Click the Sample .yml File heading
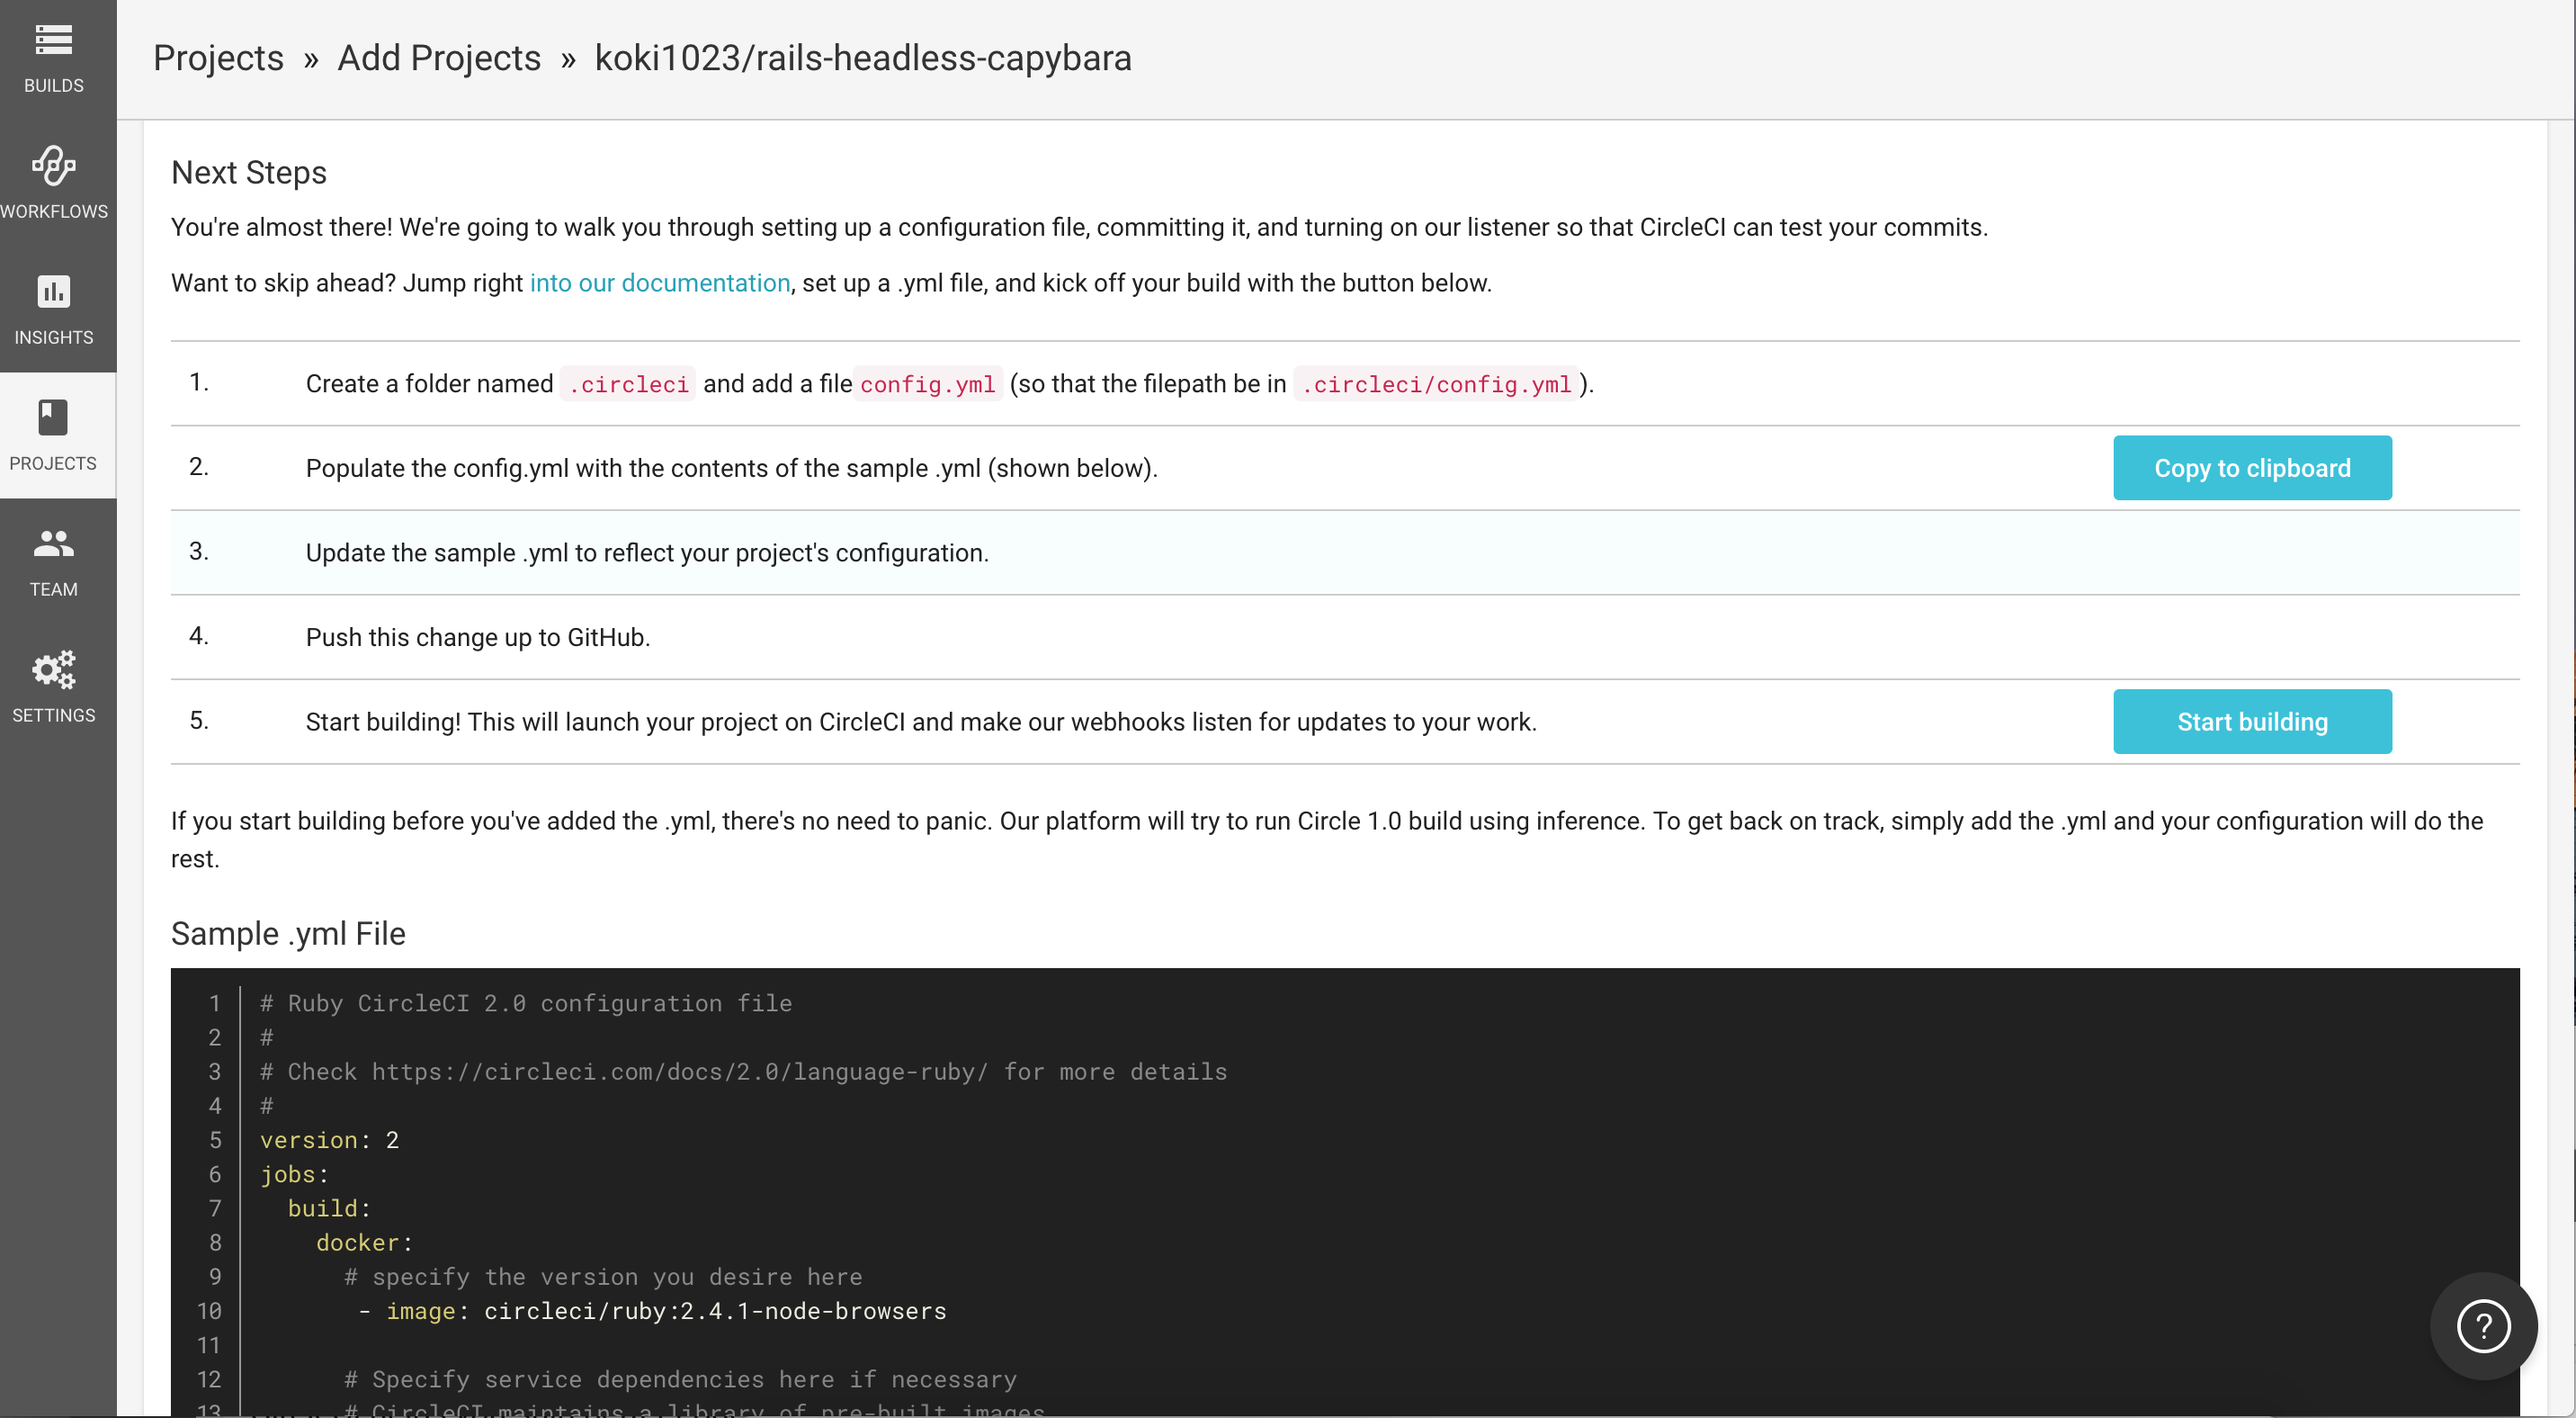The width and height of the screenshot is (2576, 1418). [x=288, y=934]
